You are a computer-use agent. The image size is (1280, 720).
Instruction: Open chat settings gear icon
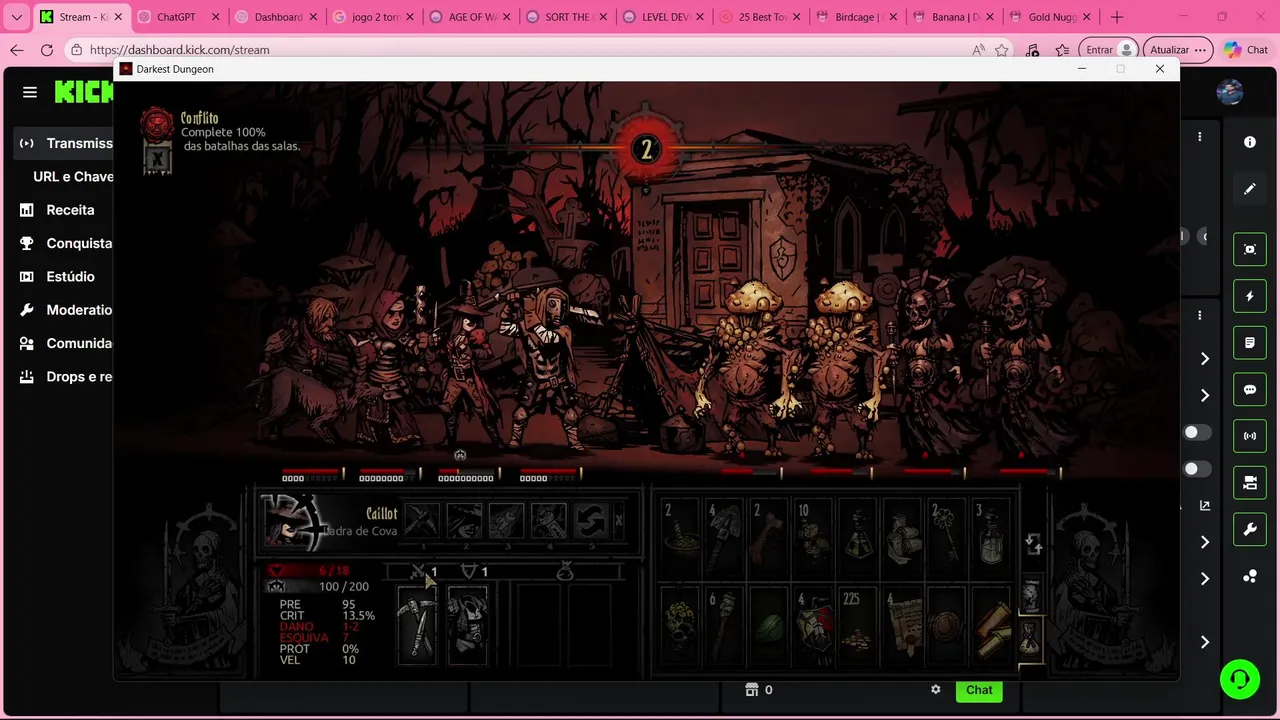click(x=936, y=690)
